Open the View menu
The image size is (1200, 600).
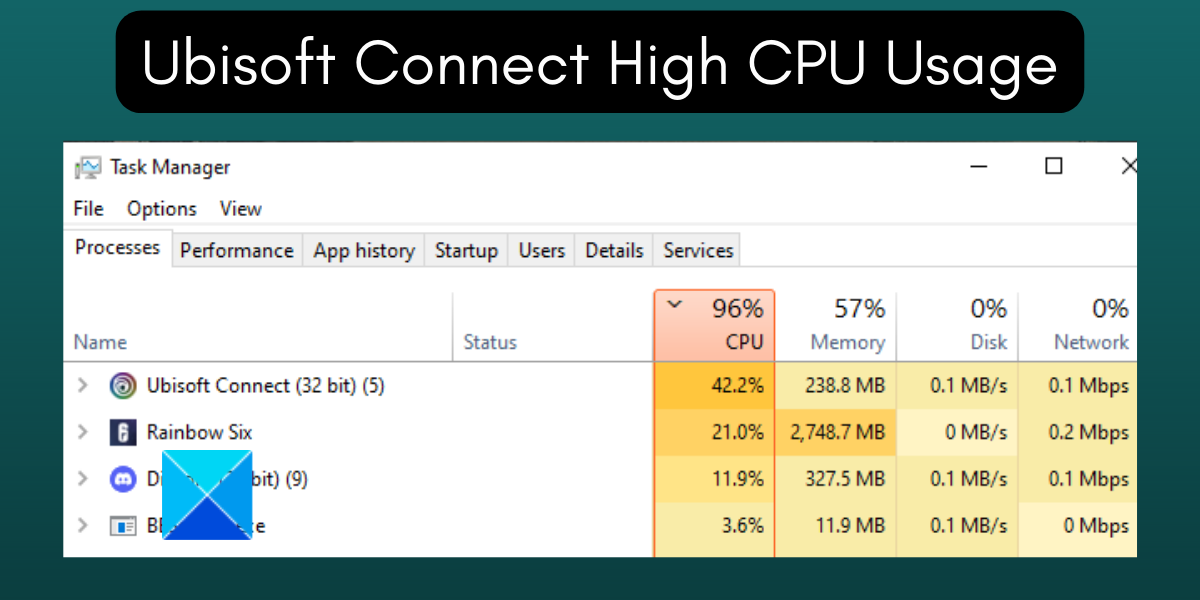pos(240,209)
